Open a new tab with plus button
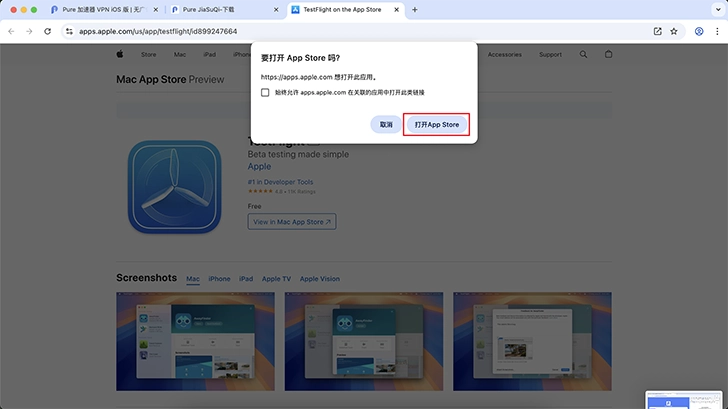 tap(415, 9)
